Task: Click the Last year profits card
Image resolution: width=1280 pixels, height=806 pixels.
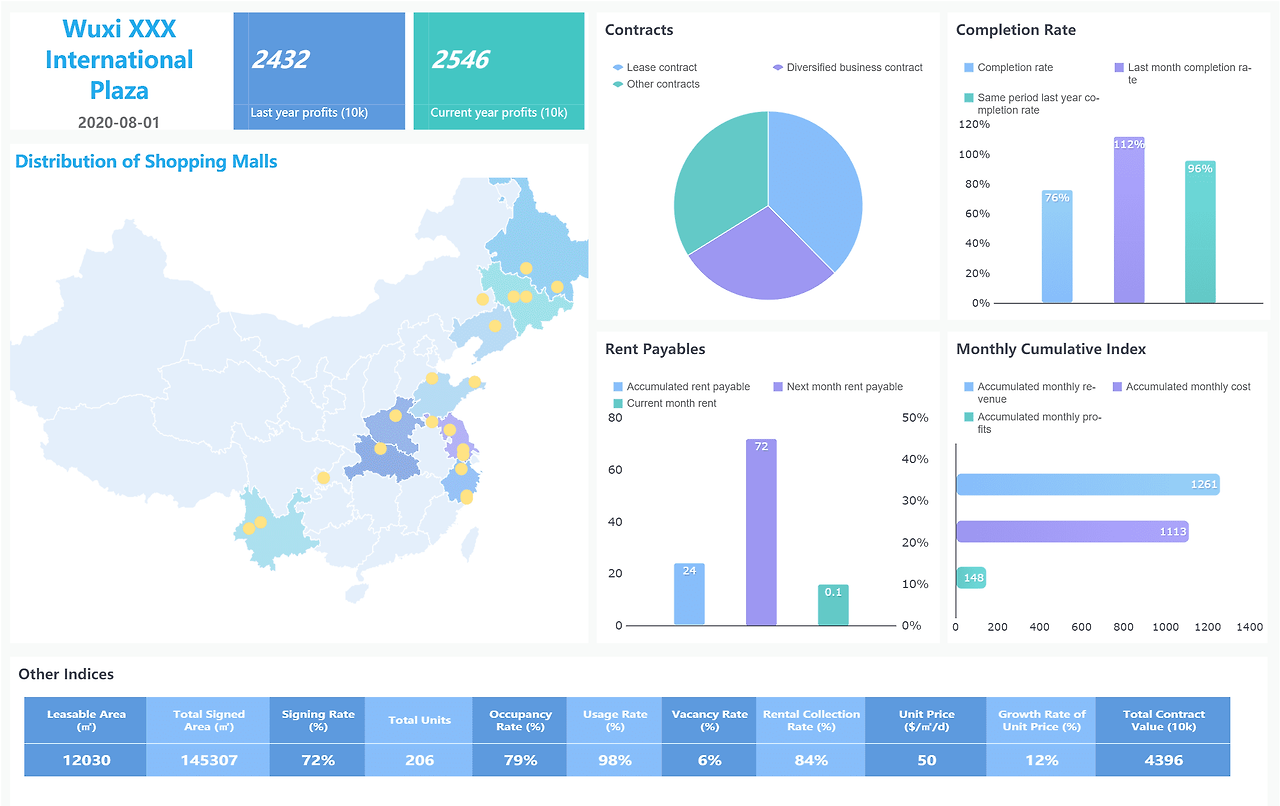Action: pos(318,70)
